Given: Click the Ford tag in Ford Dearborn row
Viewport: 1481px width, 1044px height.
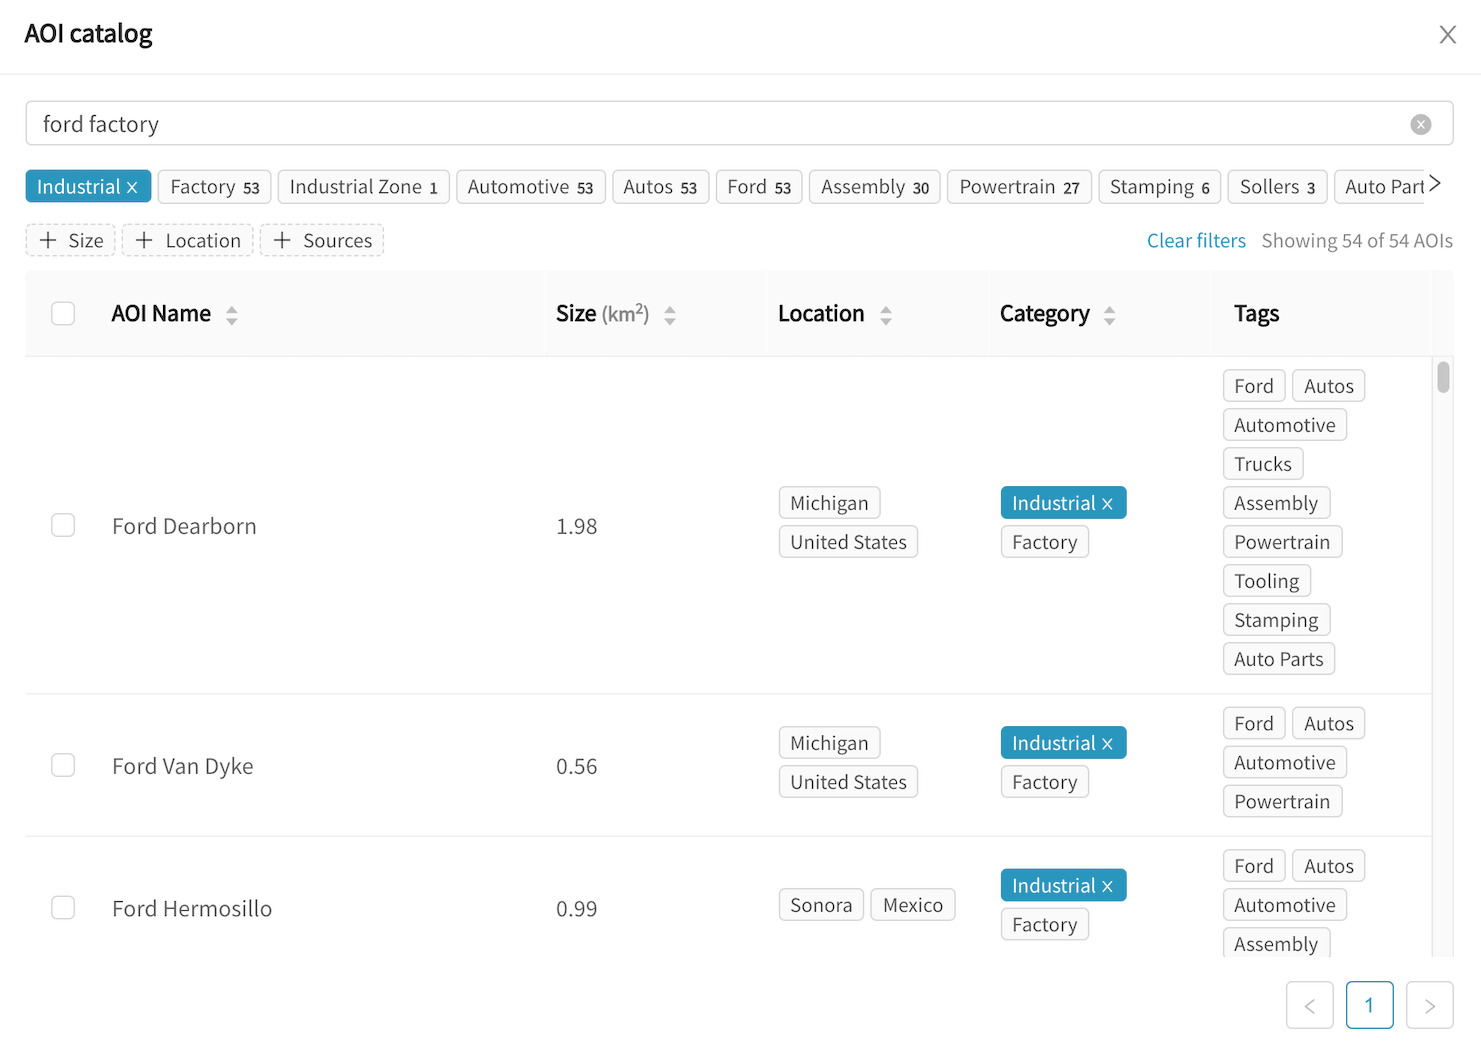Looking at the screenshot, I should pos(1254,386).
